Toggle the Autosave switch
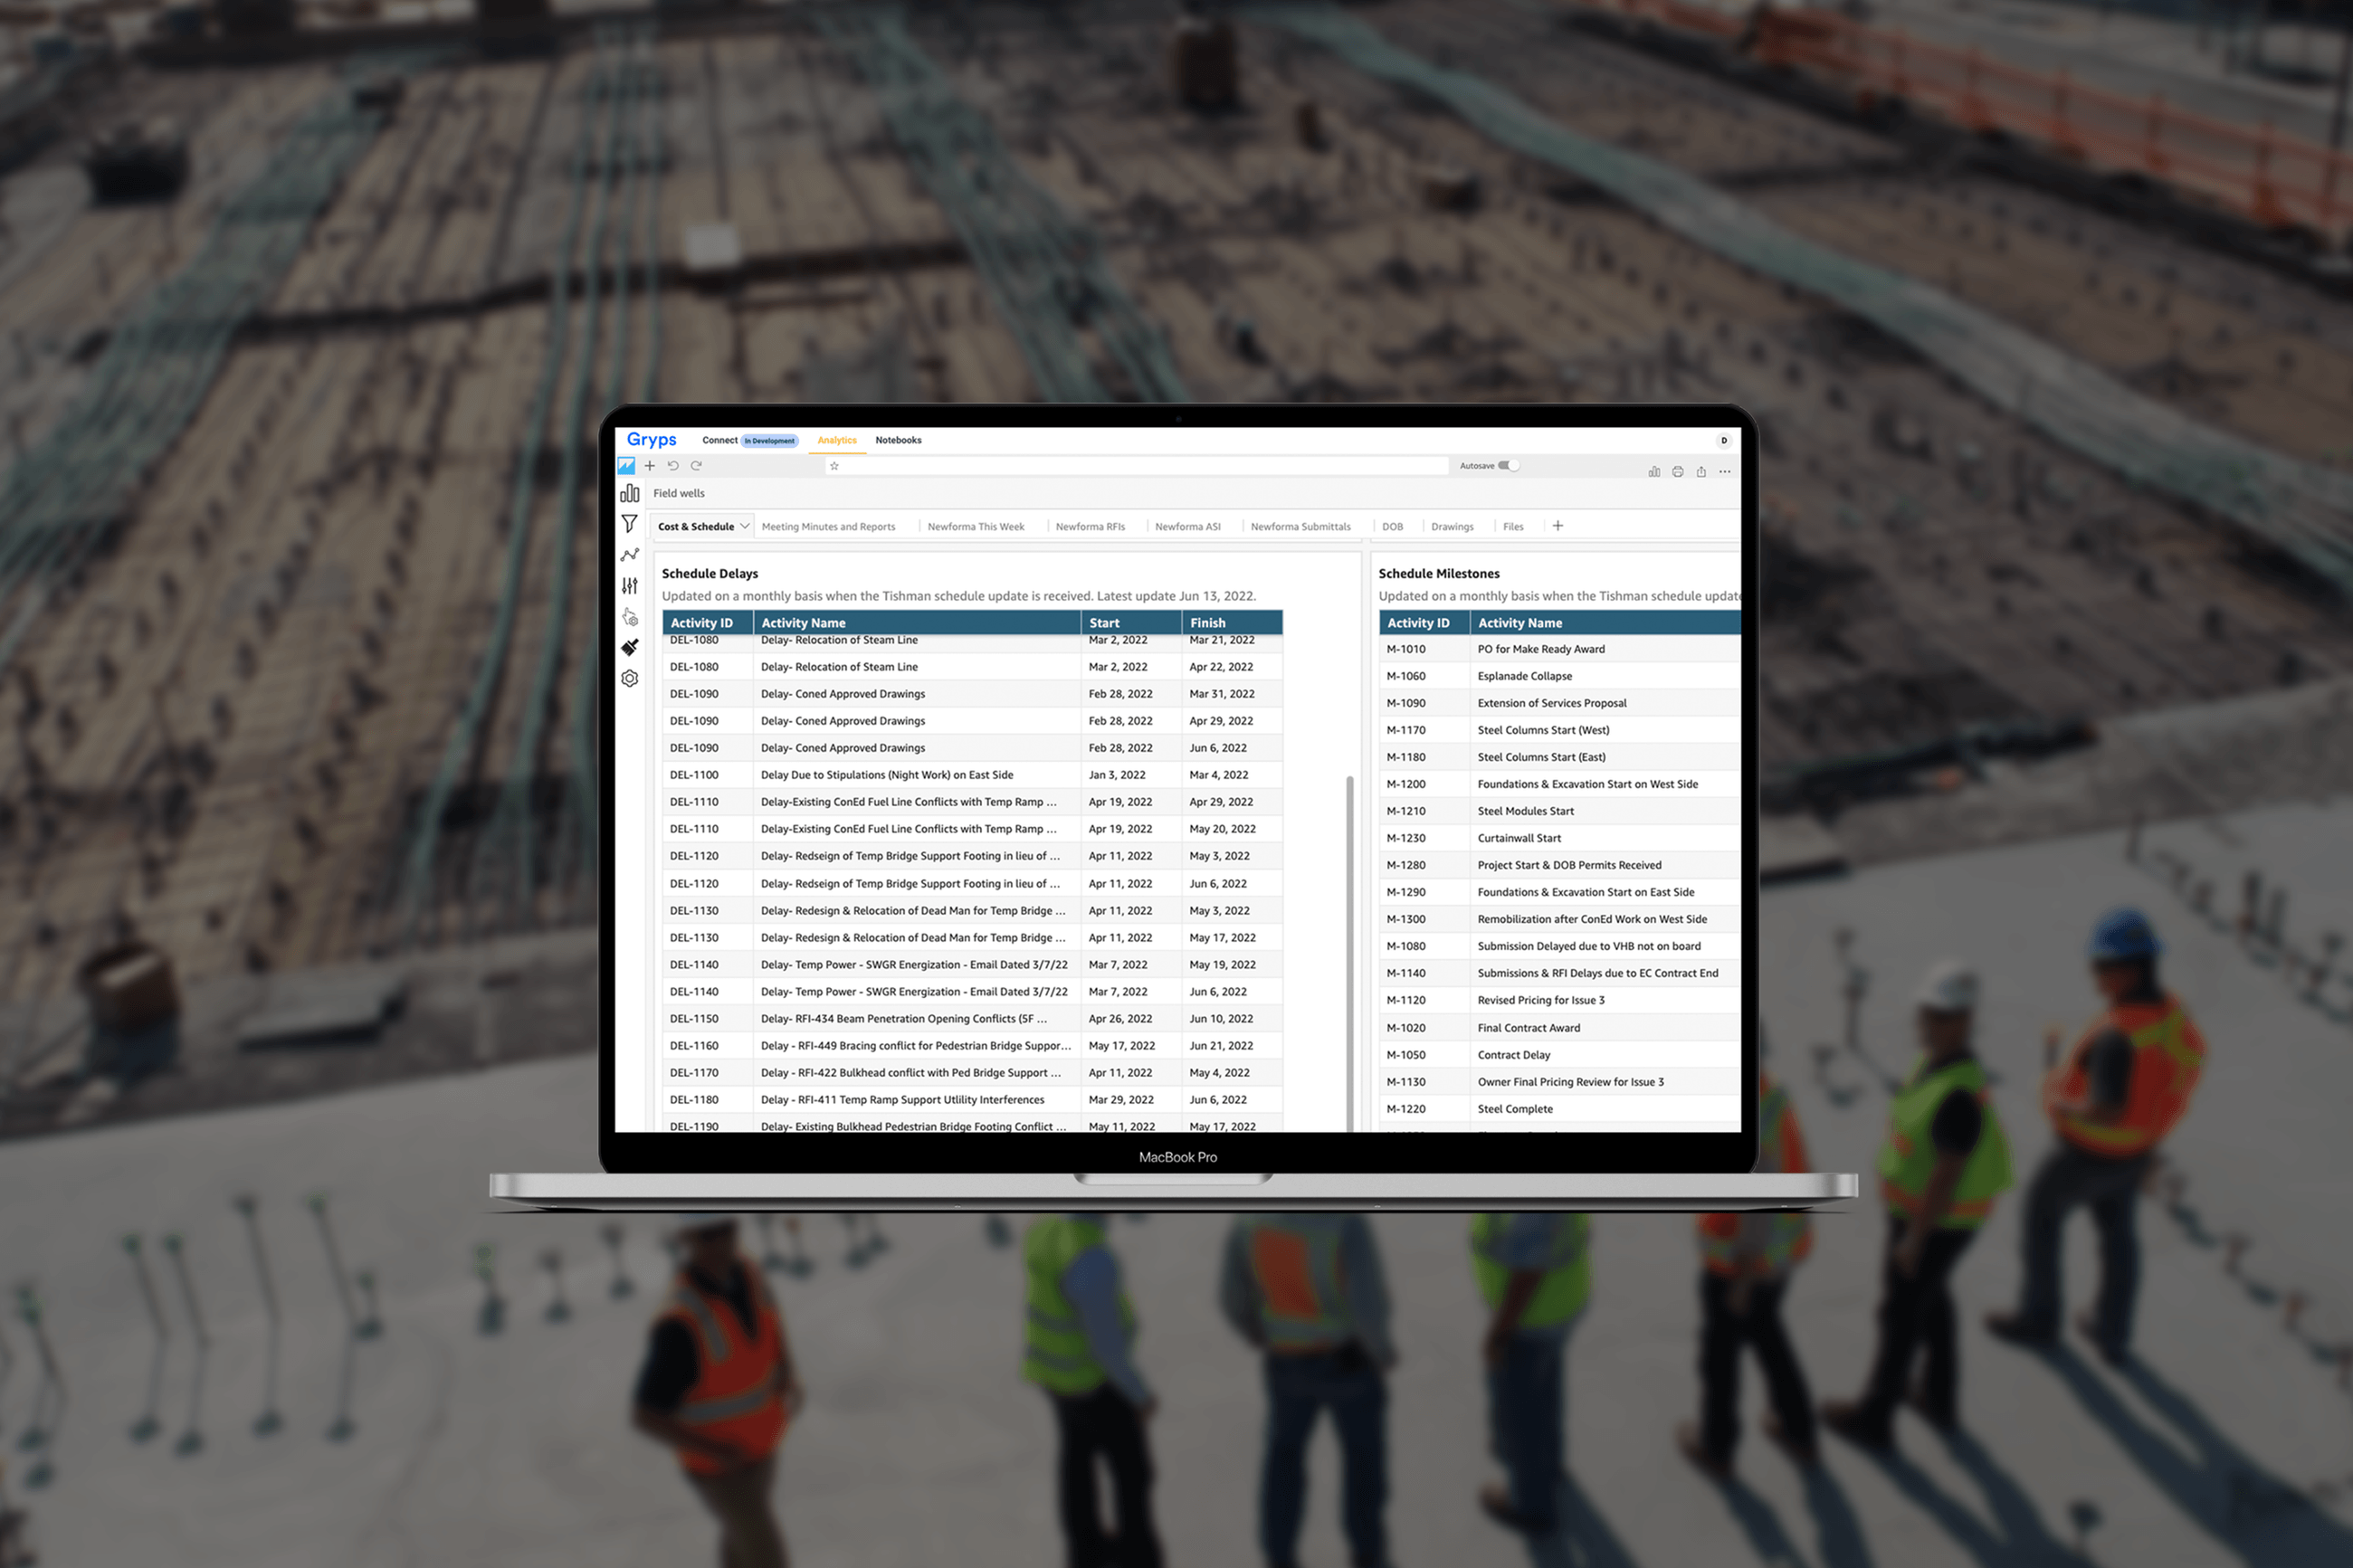Viewport: 2353px width, 1568px height. point(1508,466)
